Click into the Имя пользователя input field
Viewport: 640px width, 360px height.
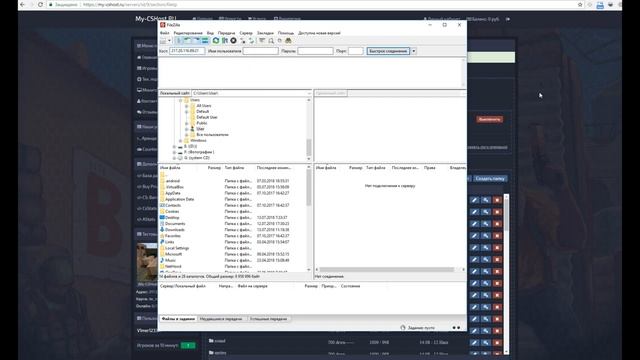point(260,51)
